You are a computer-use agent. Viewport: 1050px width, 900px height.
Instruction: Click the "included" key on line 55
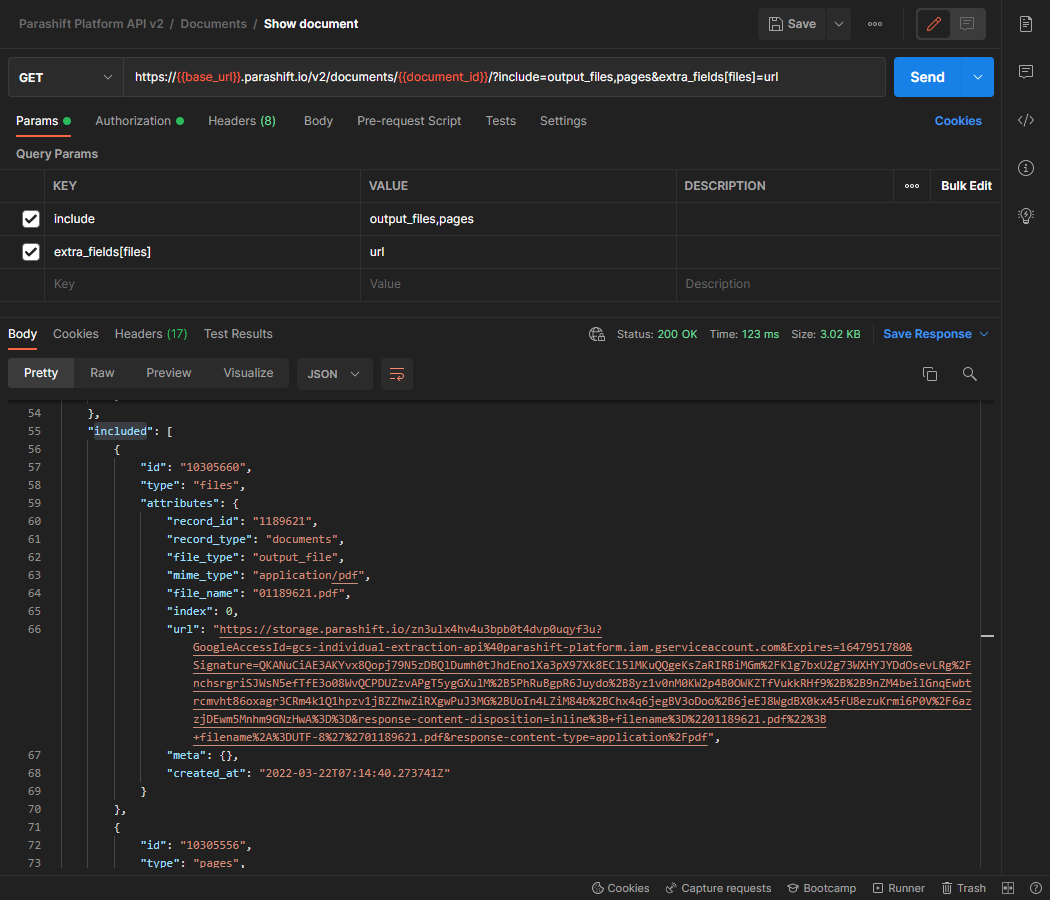120,431
